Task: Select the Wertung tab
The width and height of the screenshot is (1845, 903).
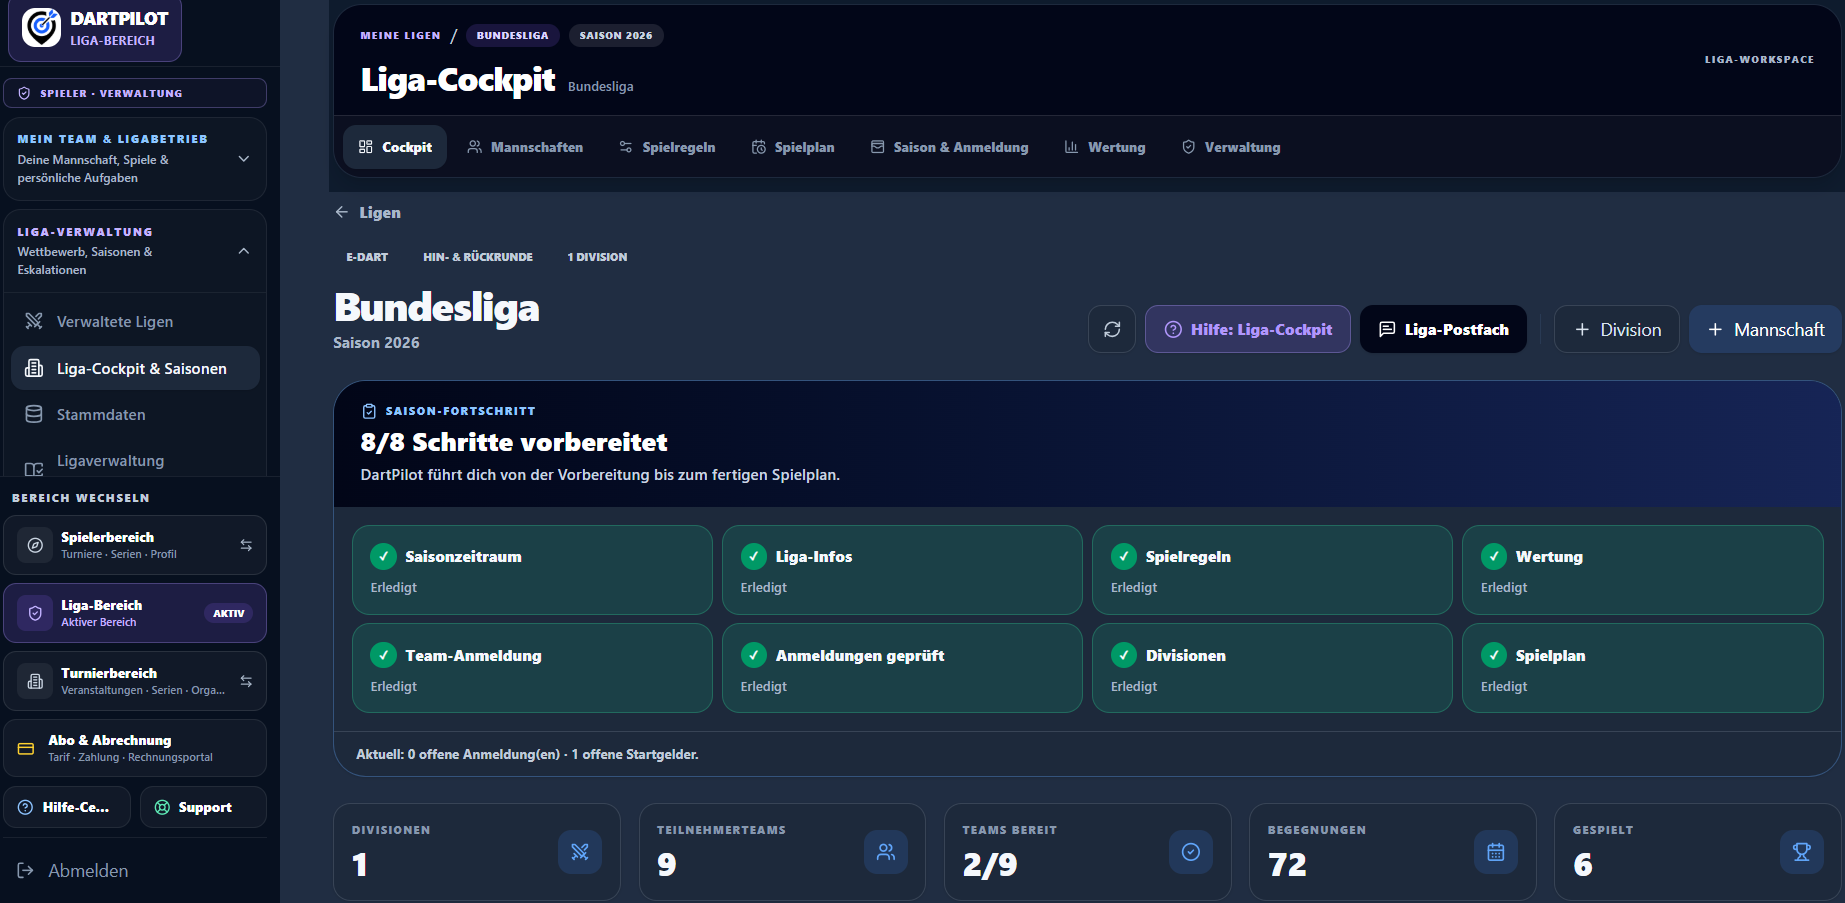Action: click(x=1105, y=147)
